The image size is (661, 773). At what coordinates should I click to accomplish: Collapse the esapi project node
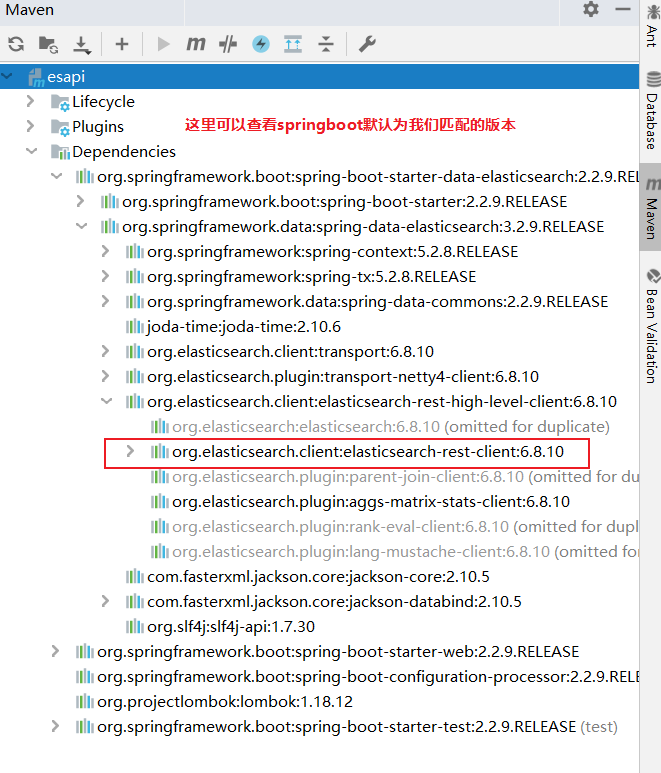click(x=7, y=76)
